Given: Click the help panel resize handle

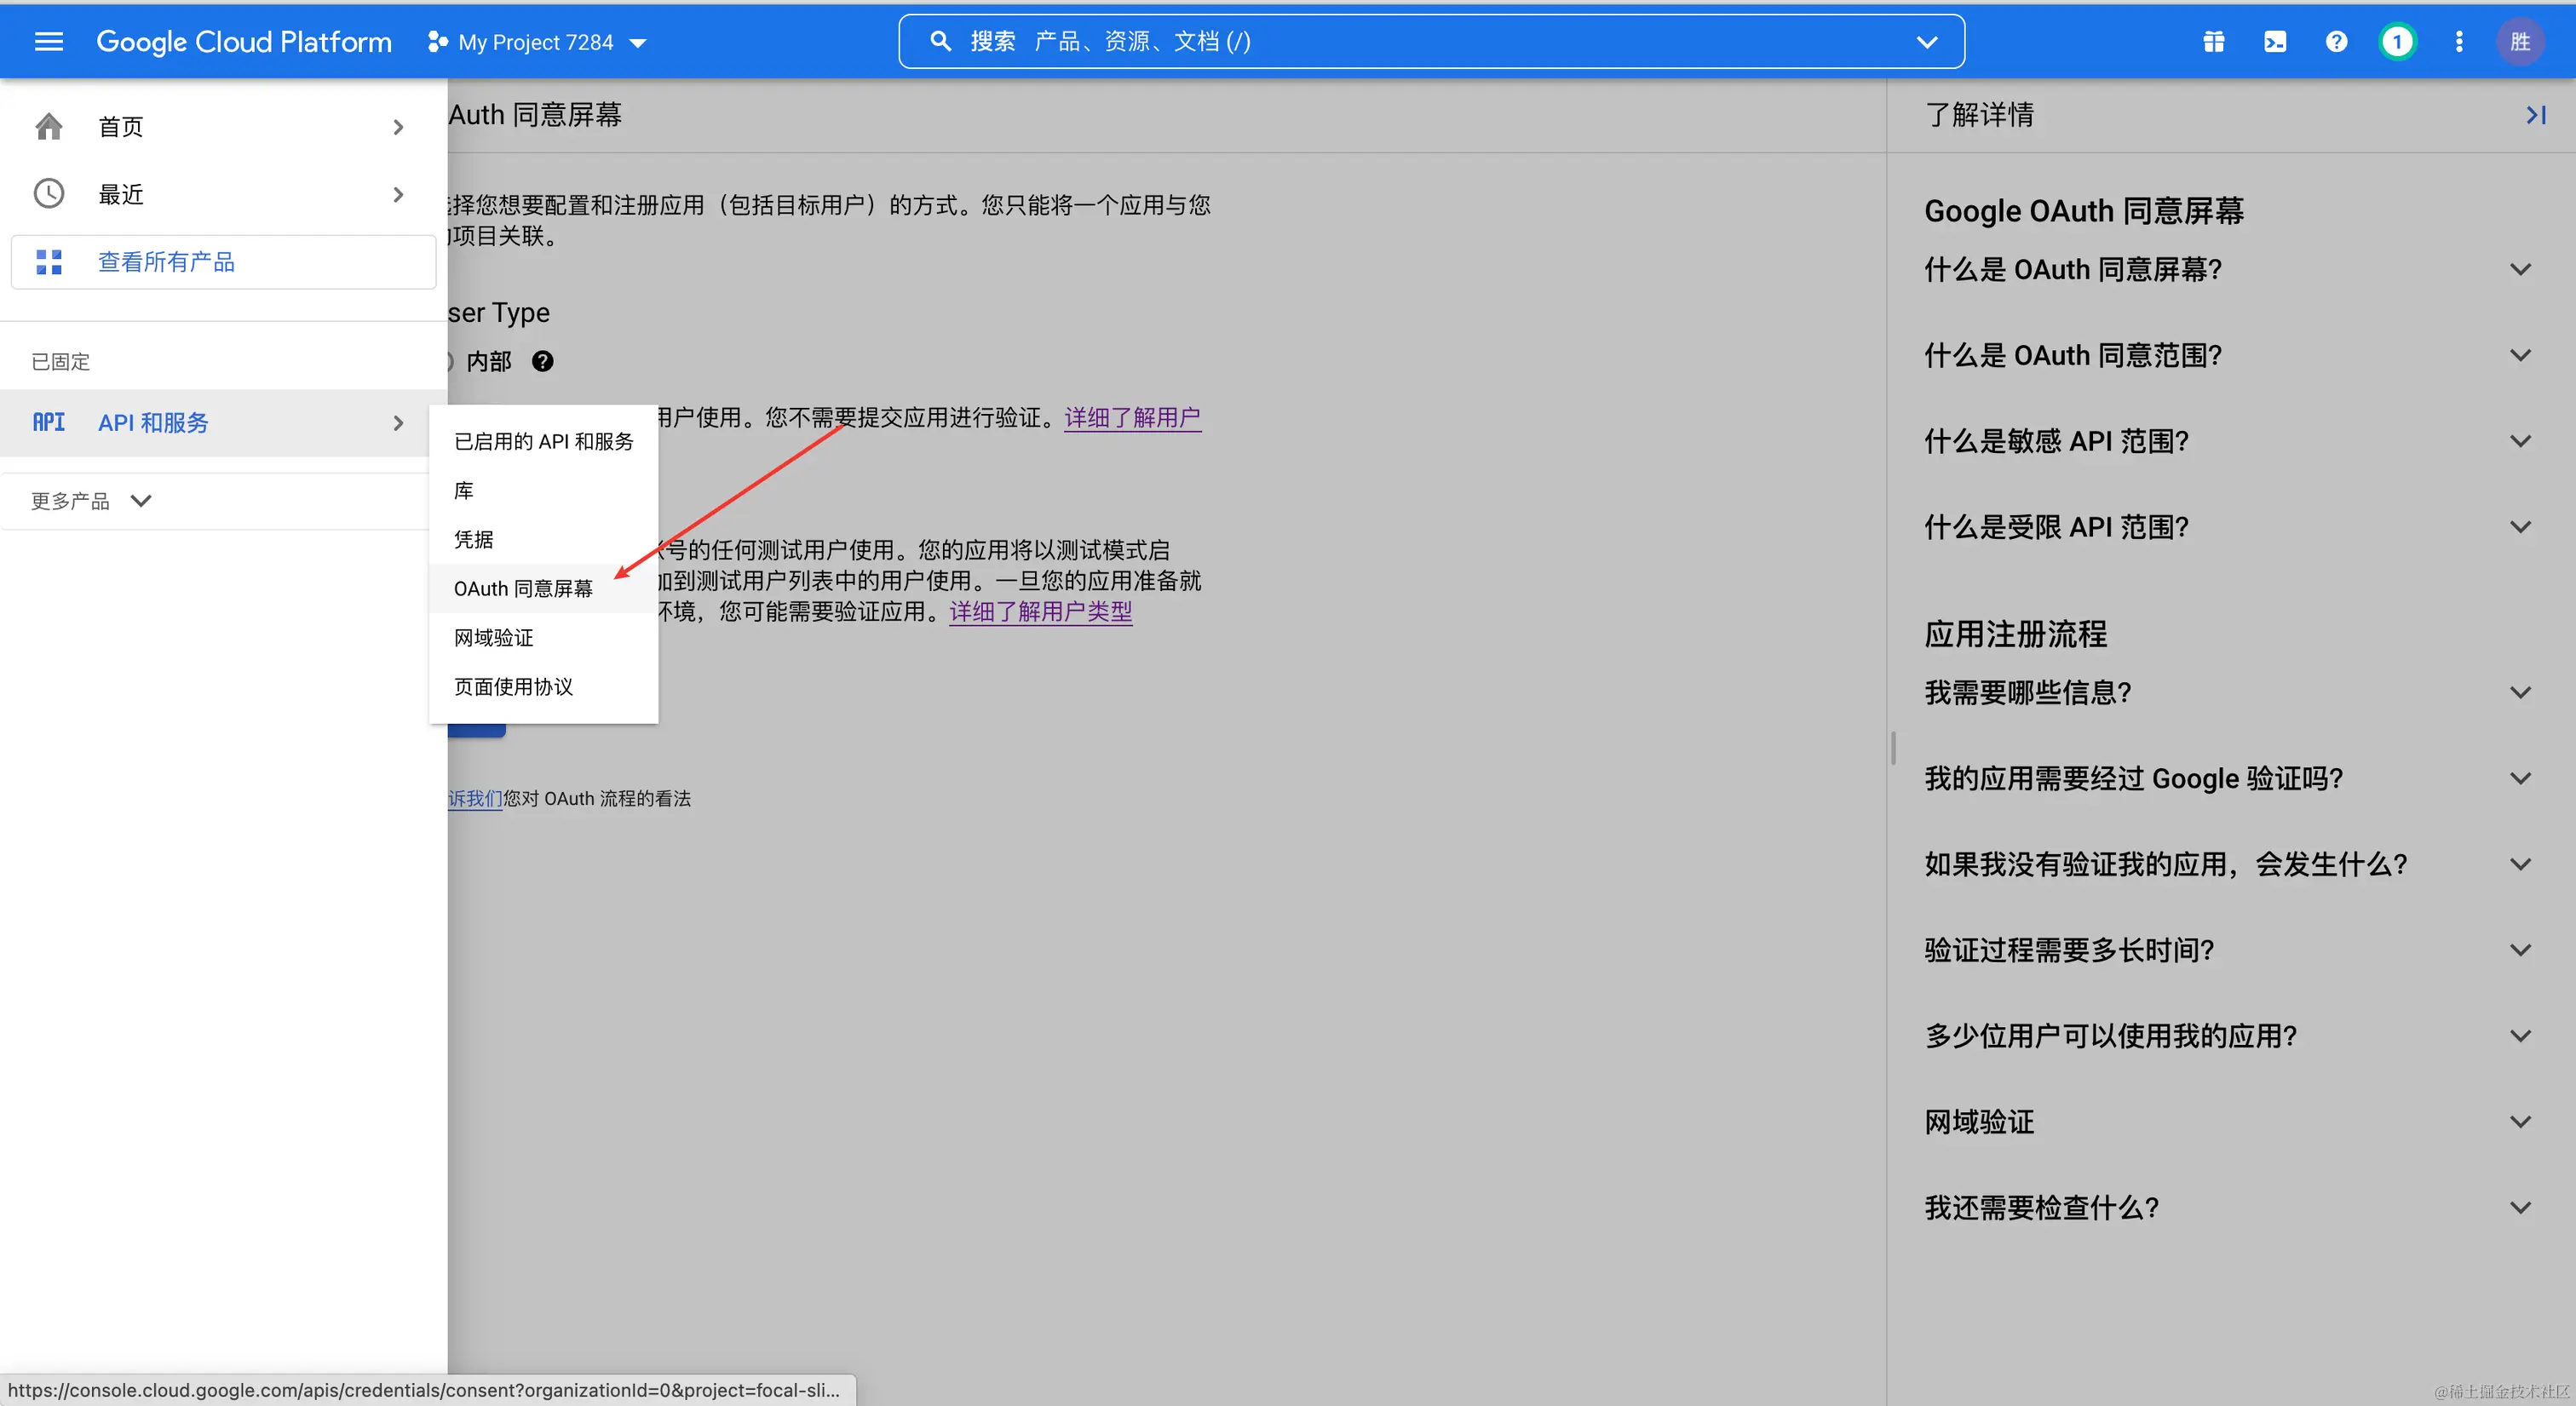Looking at the screenshot, I should point(1893,748).
